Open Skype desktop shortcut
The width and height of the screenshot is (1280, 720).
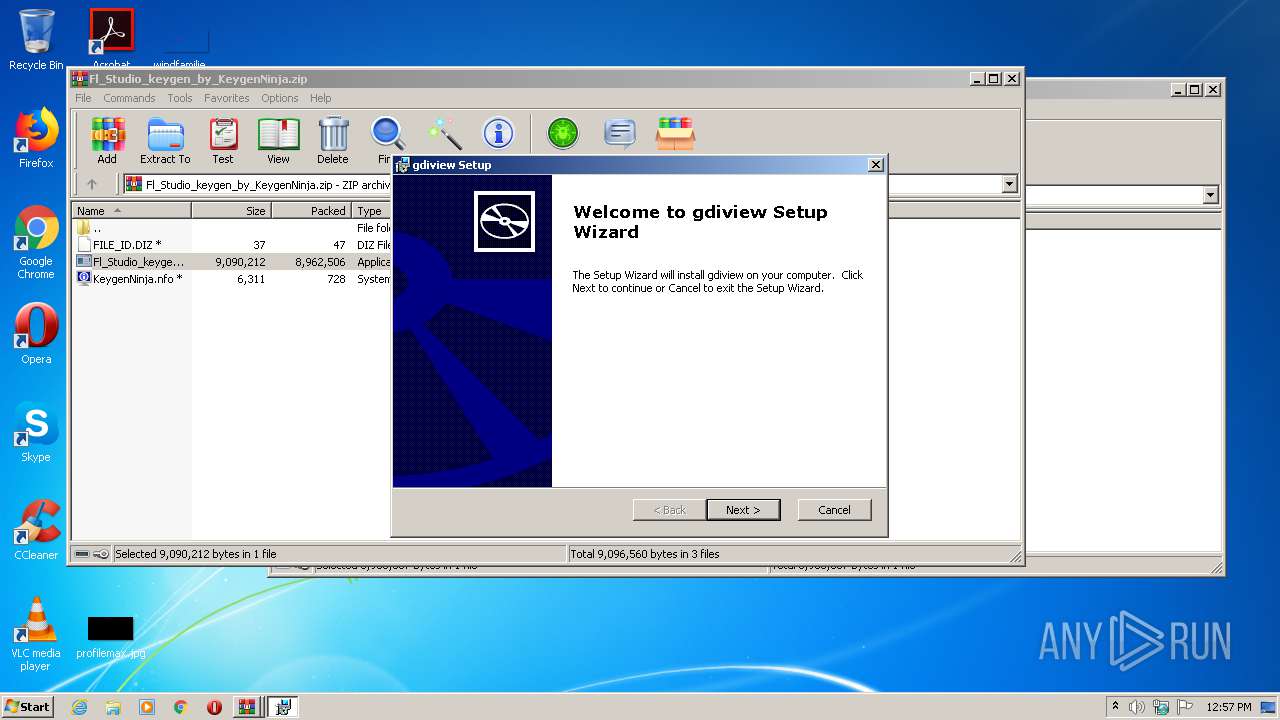[36, 432]
